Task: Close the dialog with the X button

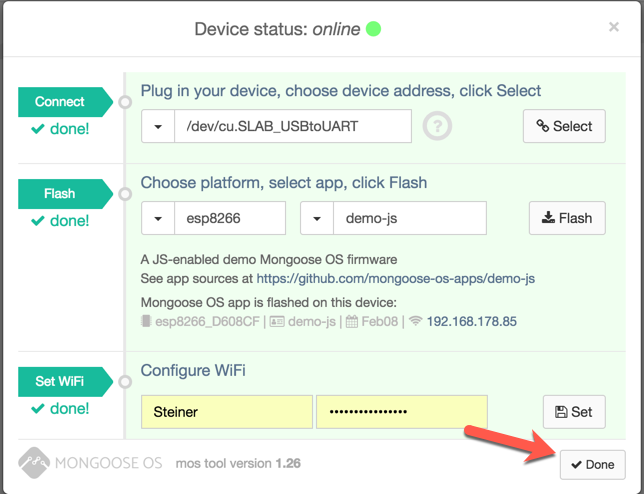Action: 614,27
